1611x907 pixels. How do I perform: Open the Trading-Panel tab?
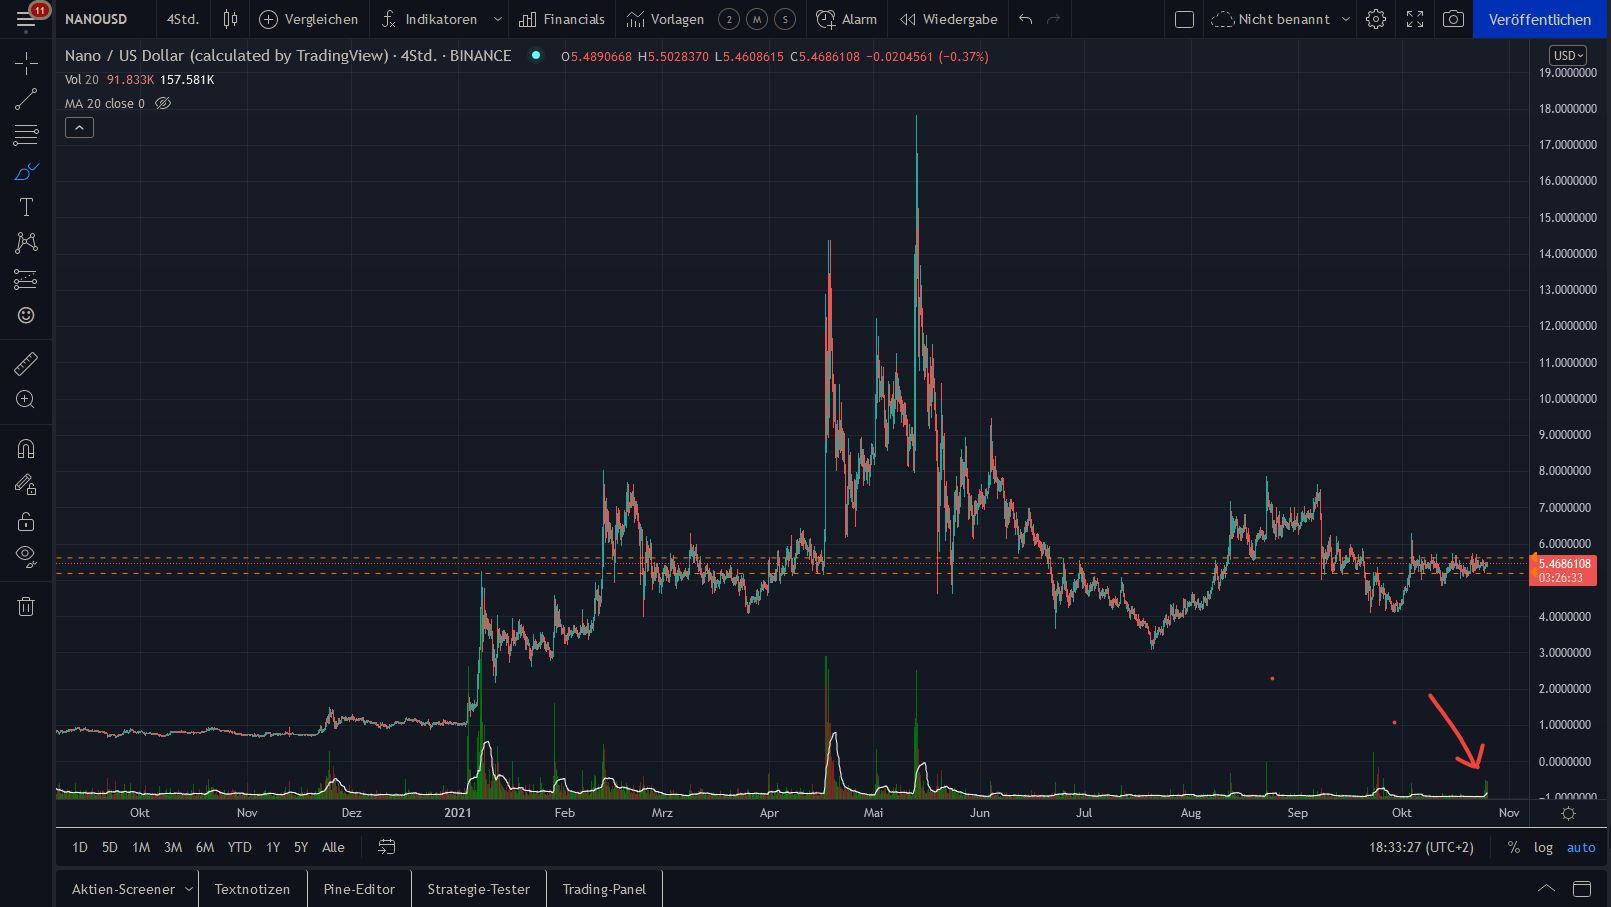tap(604, 889)
